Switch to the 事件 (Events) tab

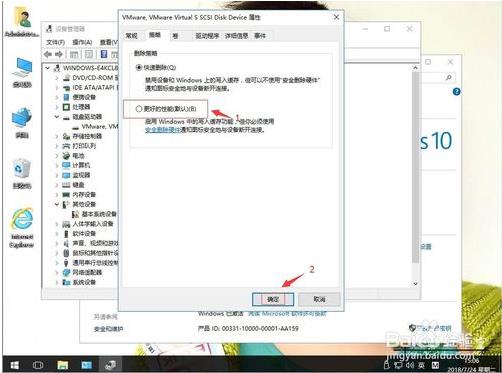click(260, 36)
